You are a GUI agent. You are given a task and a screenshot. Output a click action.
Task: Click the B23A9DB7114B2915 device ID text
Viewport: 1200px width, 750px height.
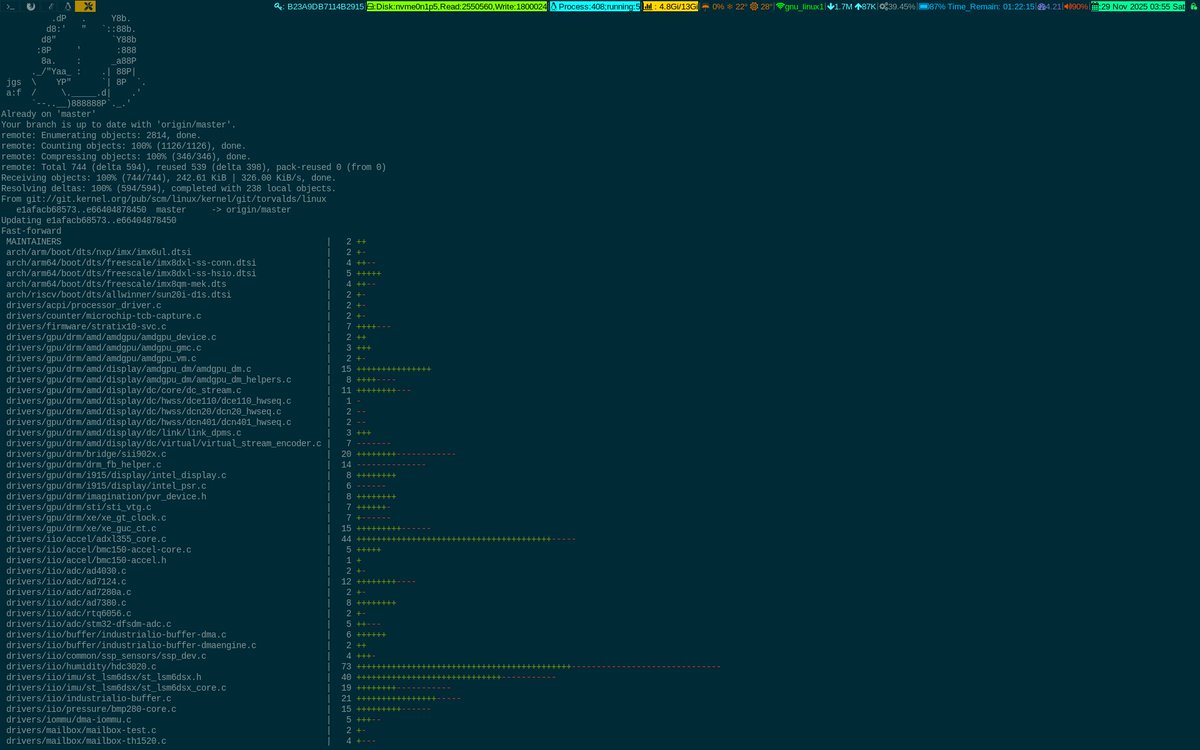coord(325,7)
